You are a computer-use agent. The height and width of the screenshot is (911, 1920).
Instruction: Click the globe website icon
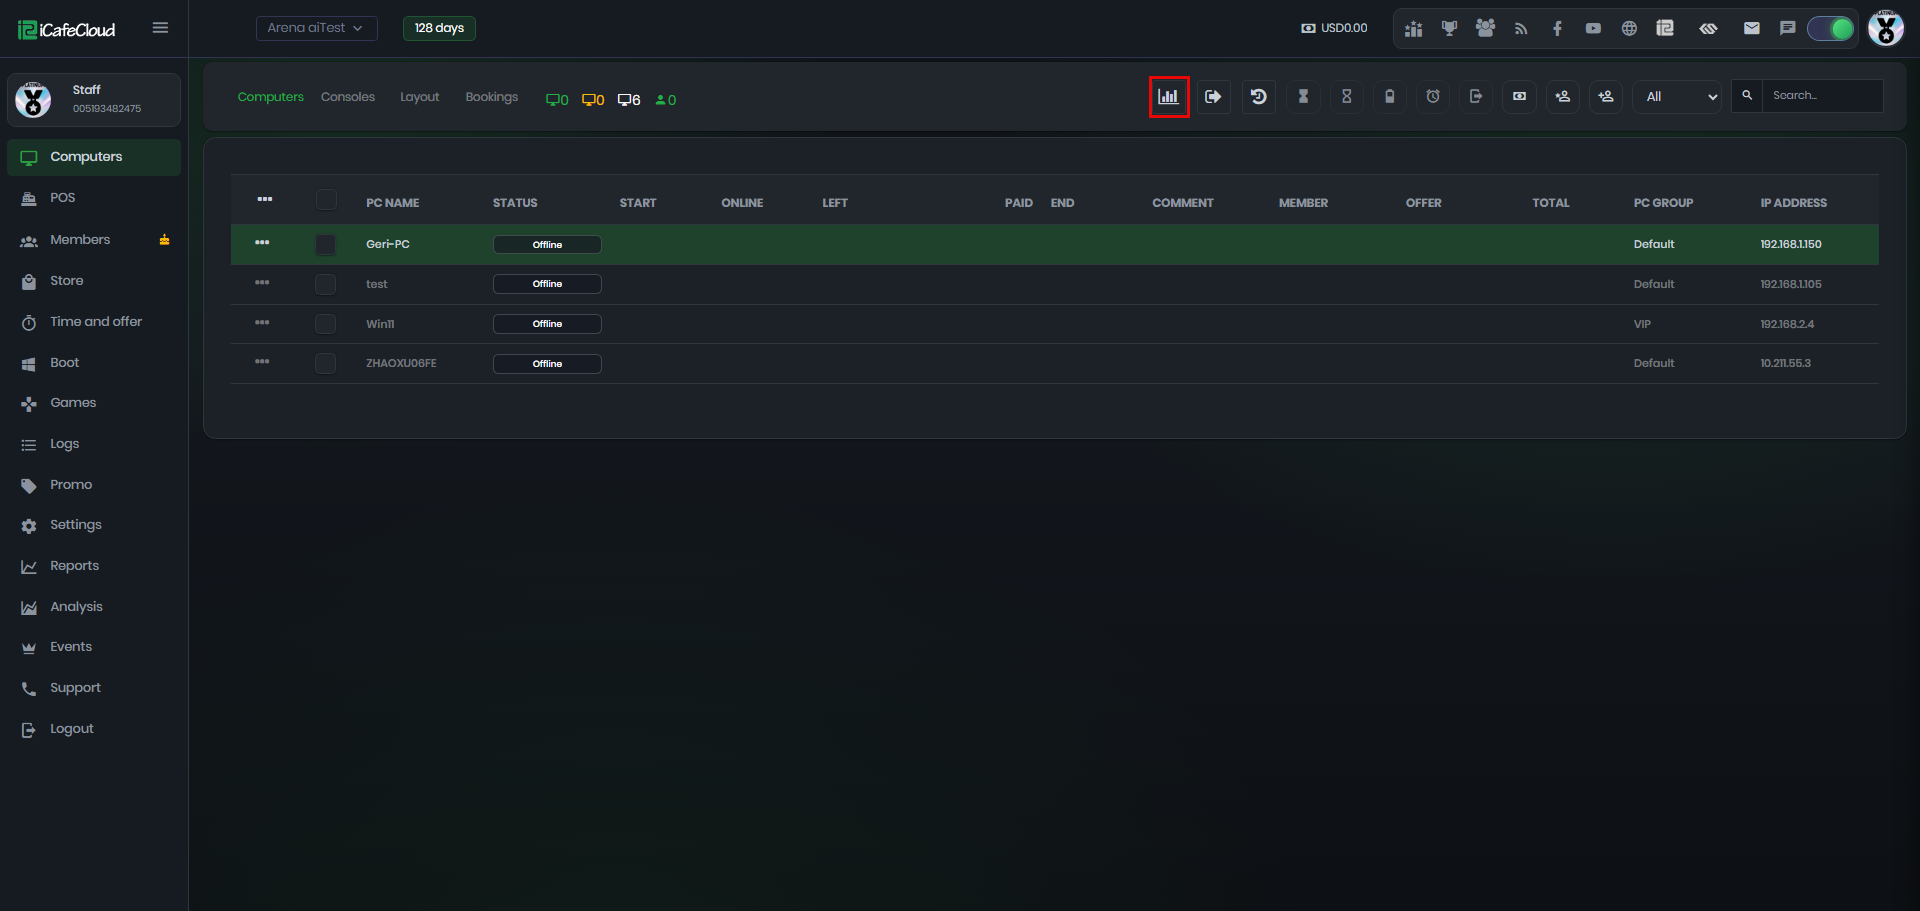(x=1629, y=29)
